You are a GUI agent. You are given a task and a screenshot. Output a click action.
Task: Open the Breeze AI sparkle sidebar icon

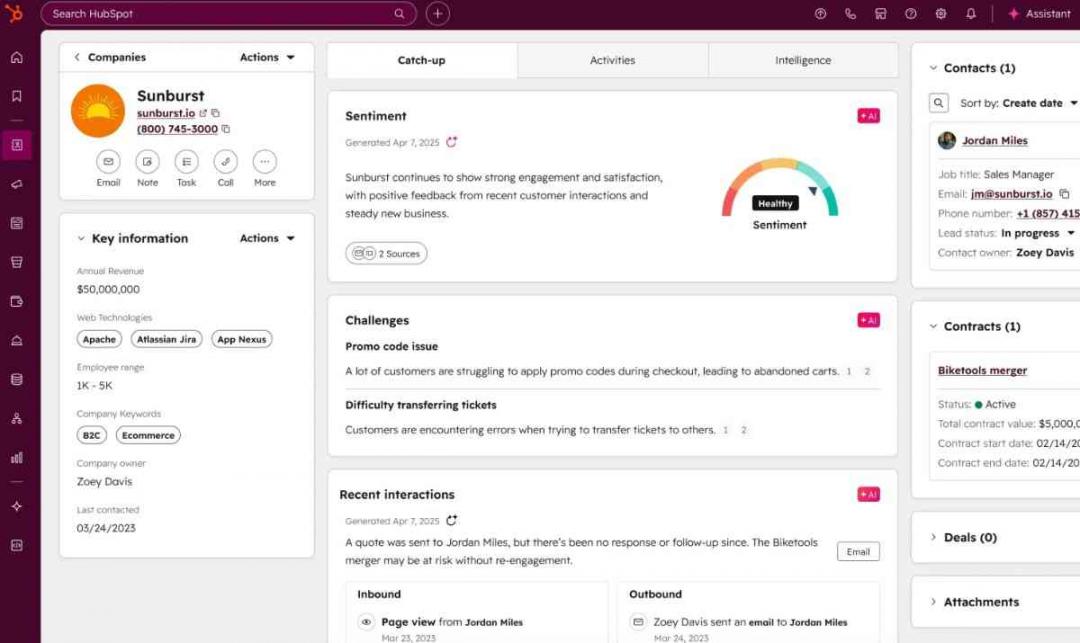(x=17, y=506)
